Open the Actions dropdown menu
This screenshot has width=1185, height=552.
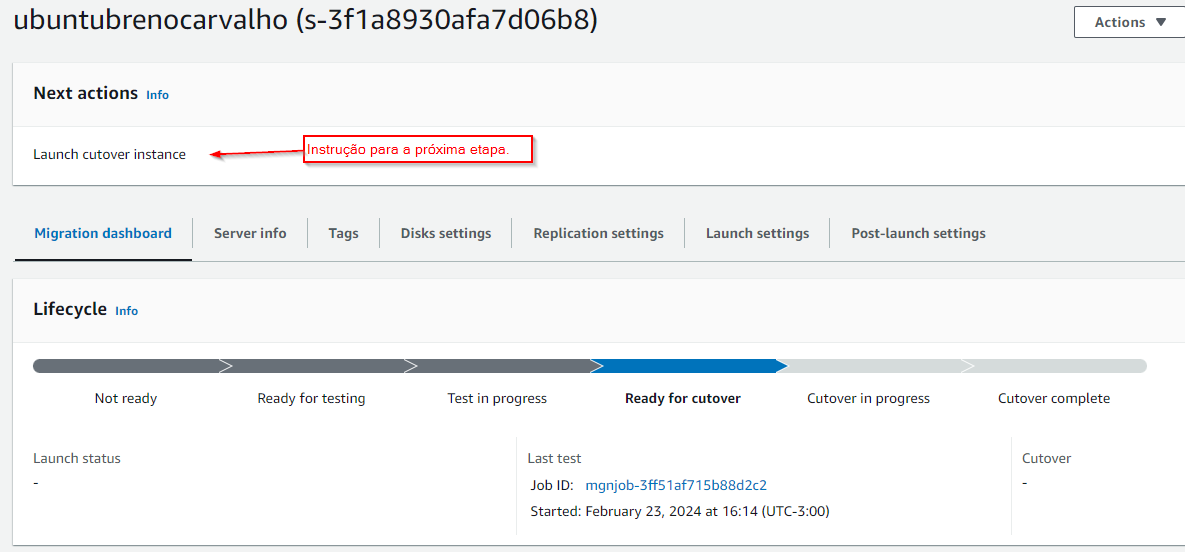[x=1129, y=22]
